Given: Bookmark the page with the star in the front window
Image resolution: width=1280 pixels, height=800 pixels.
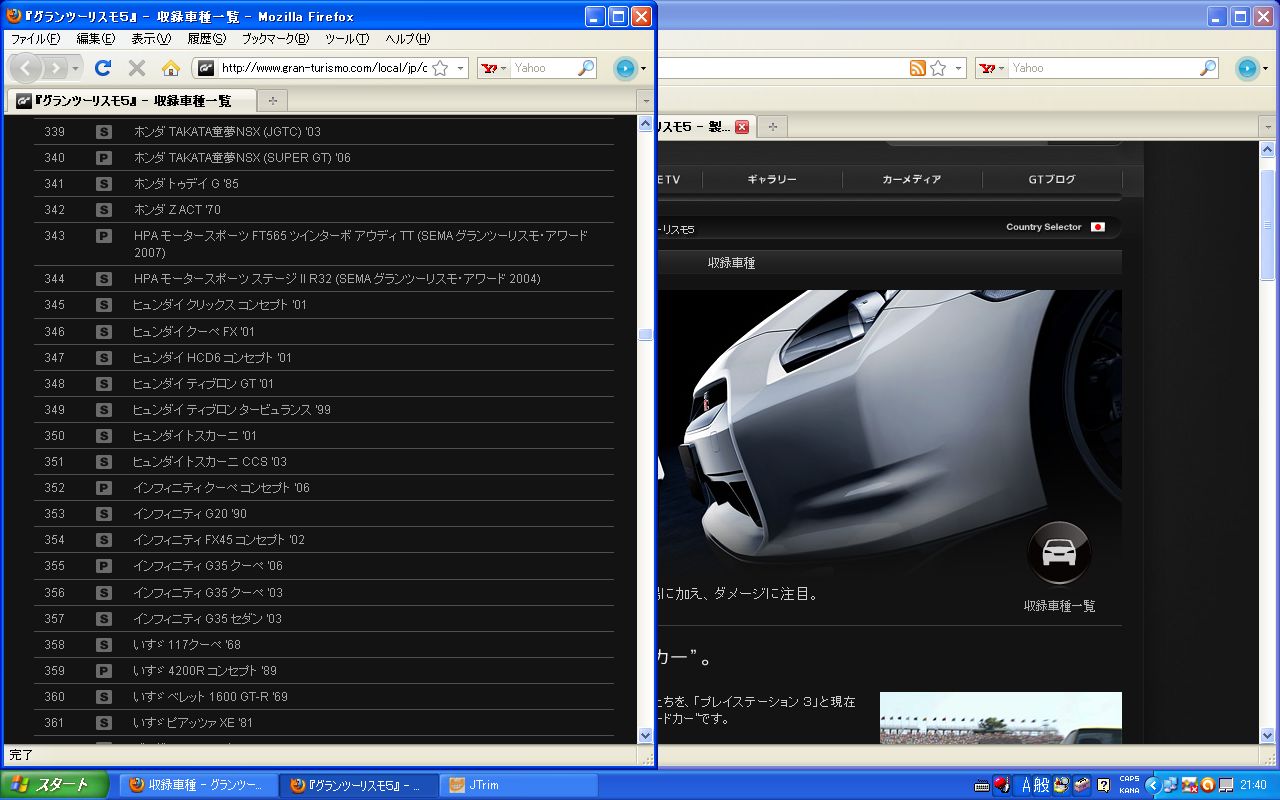Looking at the screenshot, I should click(x=439, y=68).
